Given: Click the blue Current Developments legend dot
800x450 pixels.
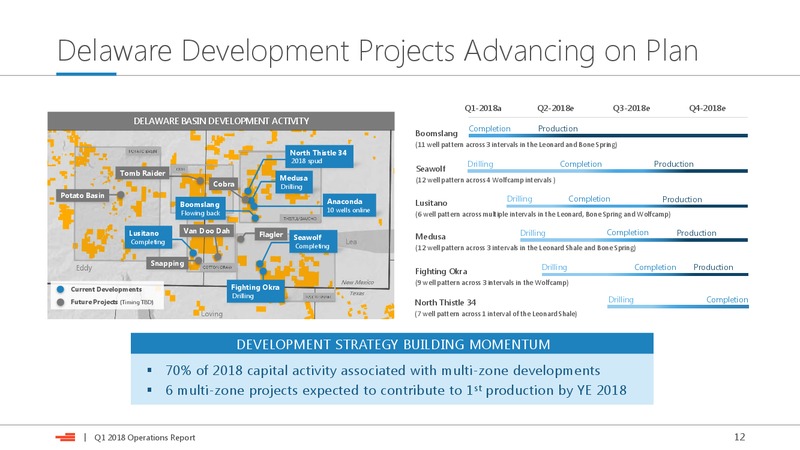Looking at the screenshot, I should pos(60,289).
